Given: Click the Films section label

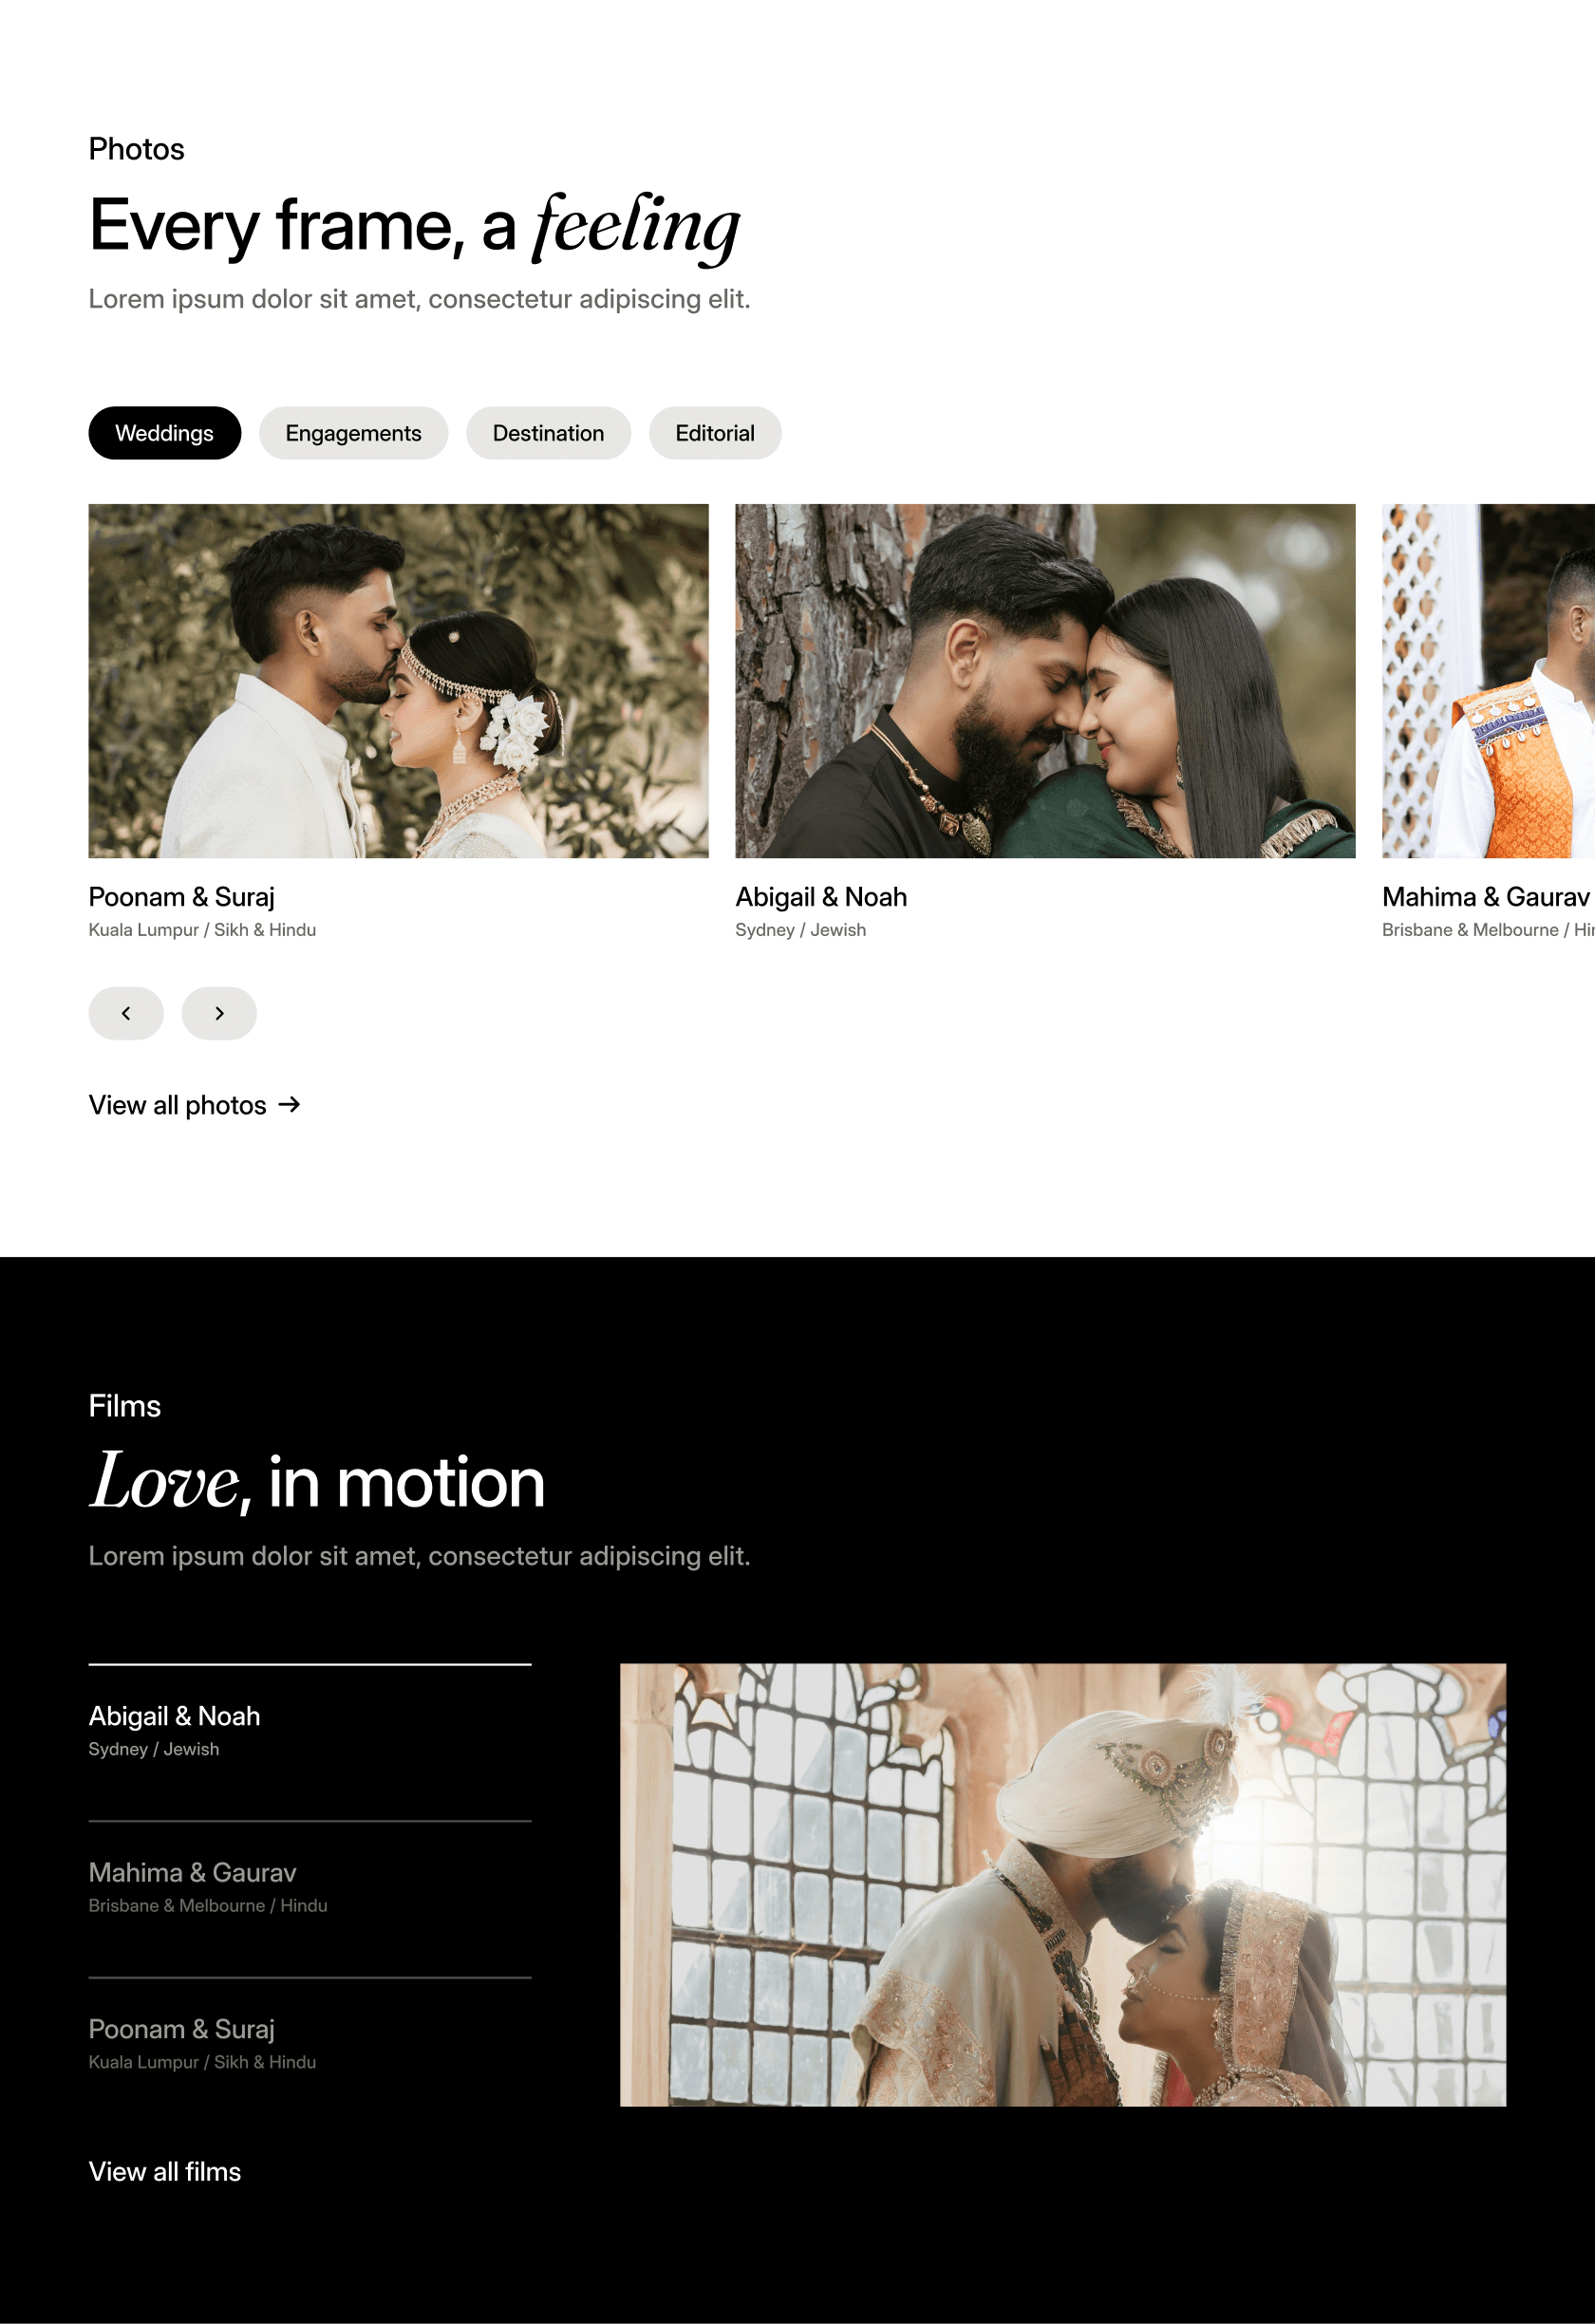Looking at the screenshot, I should (x=125, y=1406).
